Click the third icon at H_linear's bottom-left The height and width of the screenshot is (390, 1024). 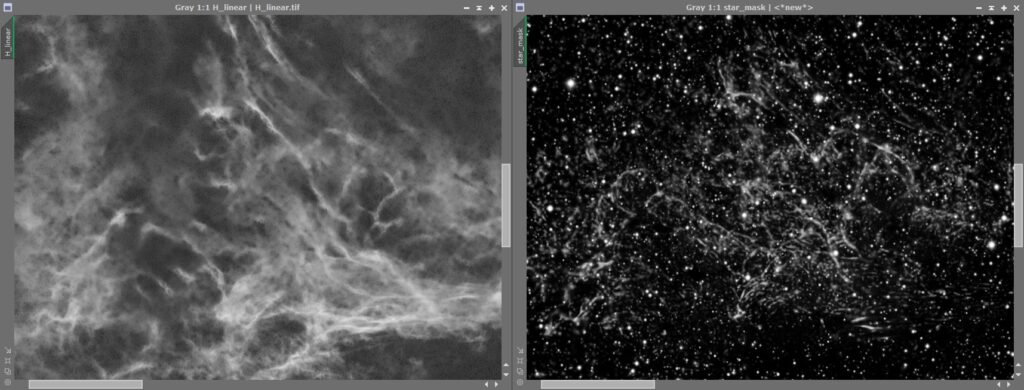[8, 372]
